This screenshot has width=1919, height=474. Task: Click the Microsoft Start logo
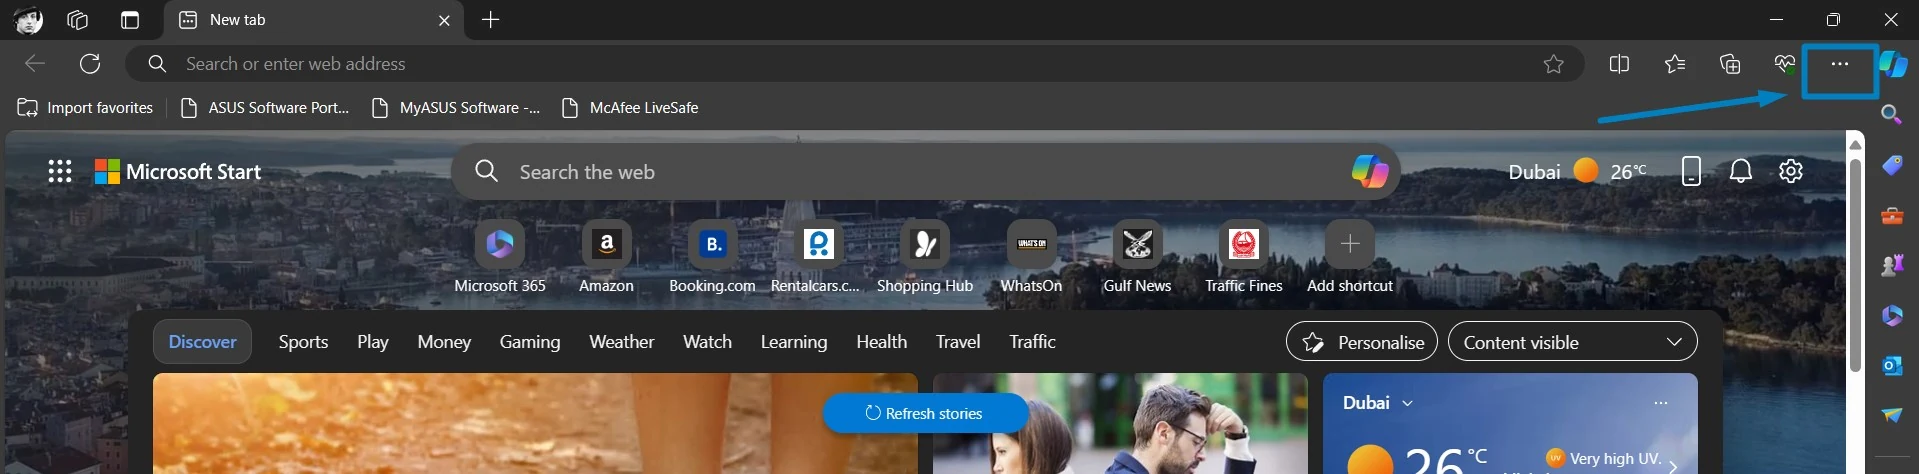coord(178,172)
